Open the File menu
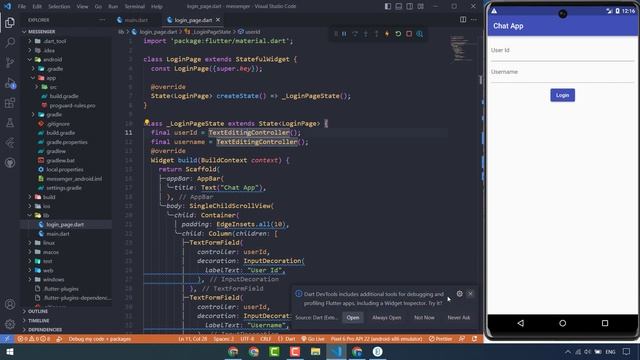Screen dimensions: 640x360 tap(22, 7)
